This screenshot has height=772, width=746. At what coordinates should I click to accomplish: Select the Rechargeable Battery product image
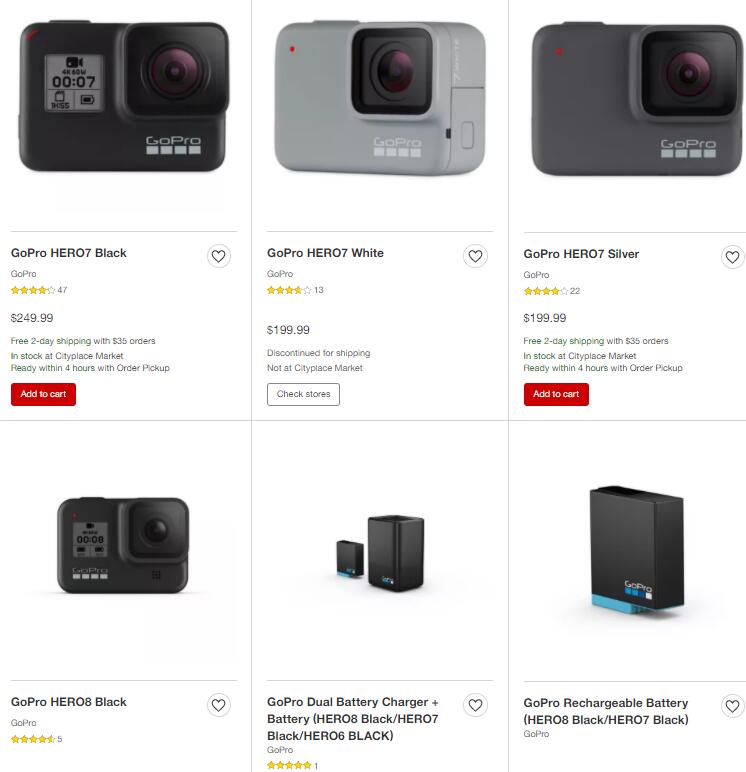(637, 549)
